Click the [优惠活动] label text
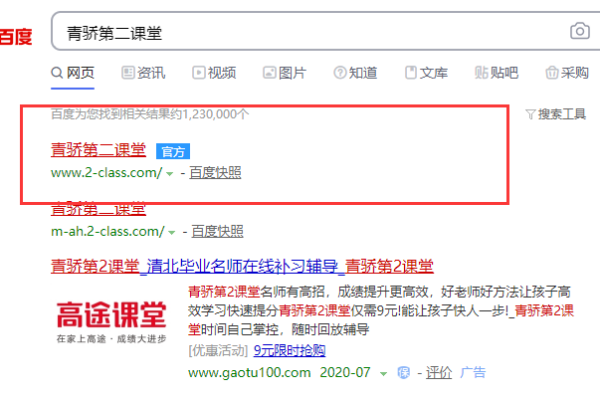The width and height of the screenshot is (600, 398). pos(218,350)
